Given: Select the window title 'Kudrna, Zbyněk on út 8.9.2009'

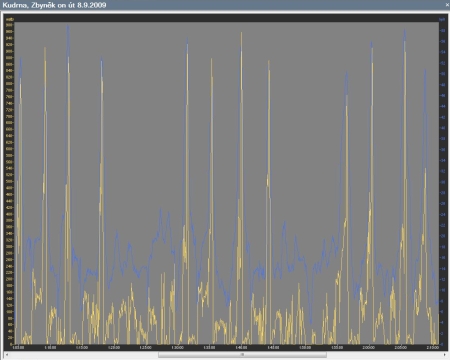Looking at the screenshot, I should pos(54,5).
